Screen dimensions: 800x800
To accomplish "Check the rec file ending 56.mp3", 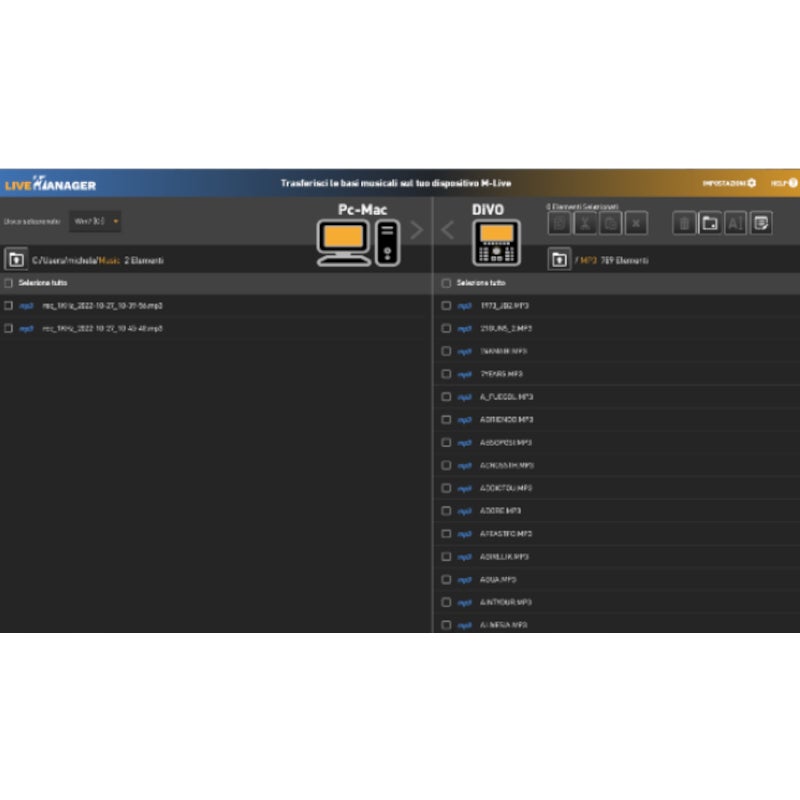I will click(x=8, y=306).
